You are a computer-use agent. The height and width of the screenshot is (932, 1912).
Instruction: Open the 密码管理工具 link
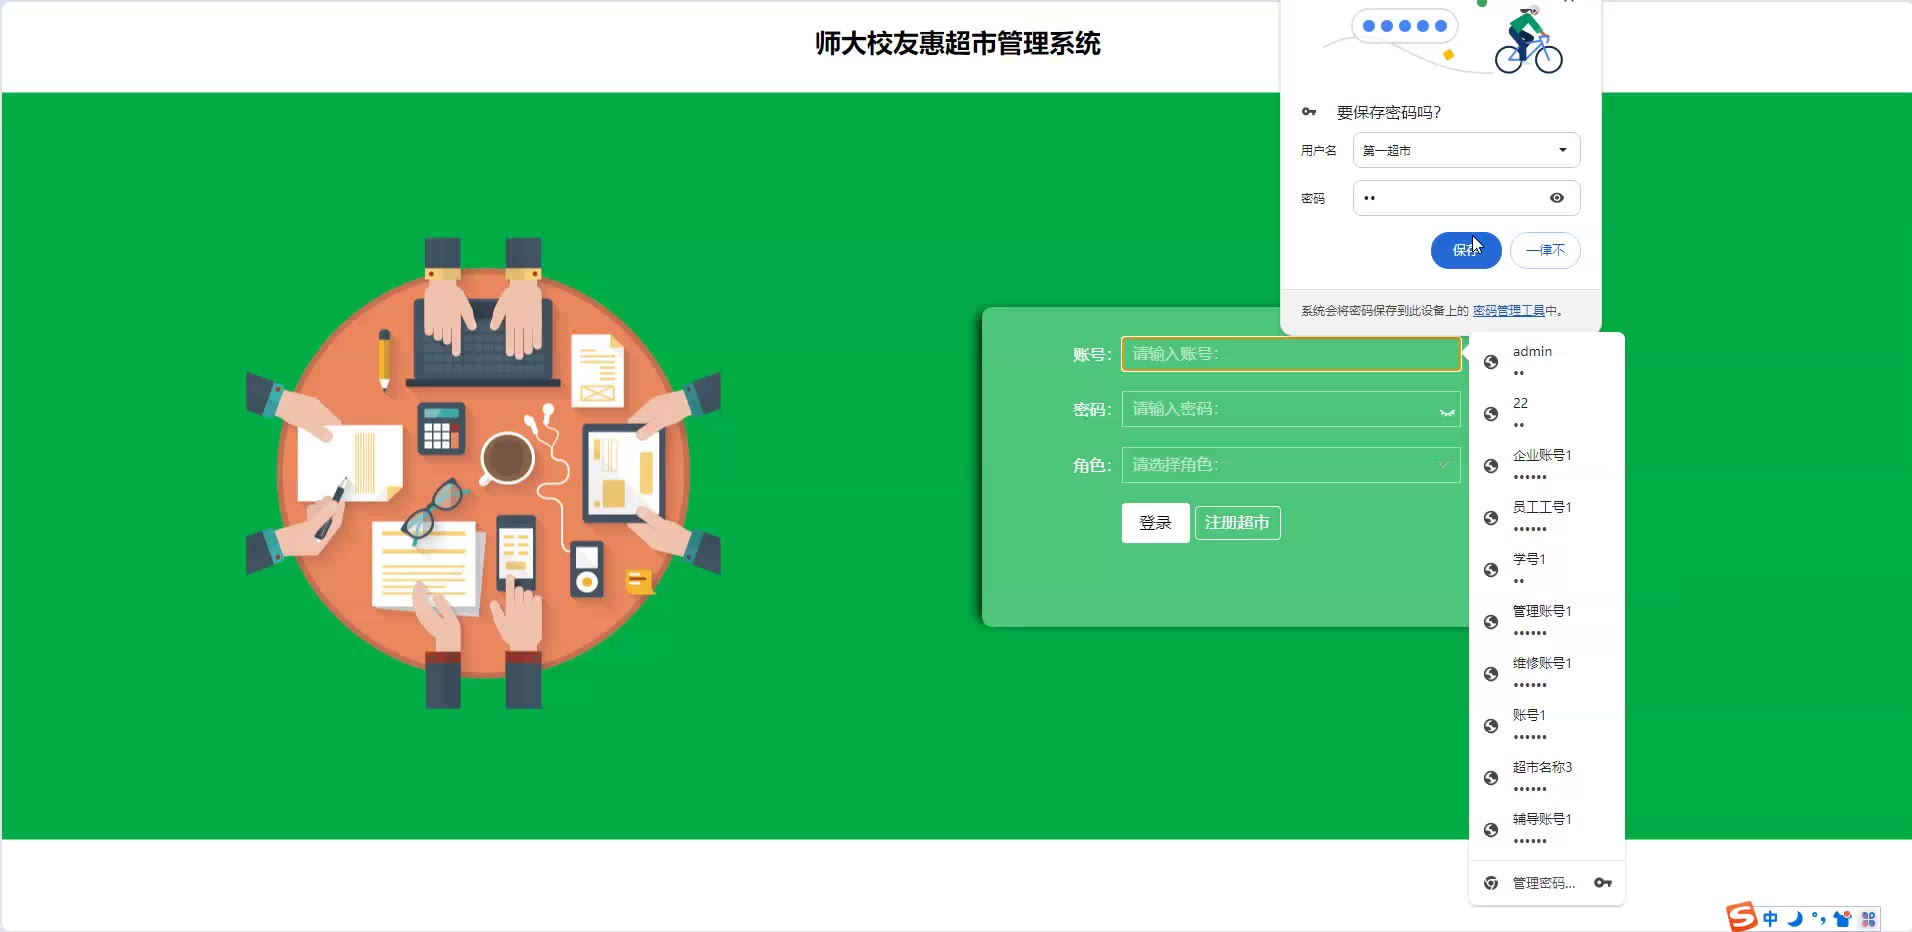coord(1508,311)
